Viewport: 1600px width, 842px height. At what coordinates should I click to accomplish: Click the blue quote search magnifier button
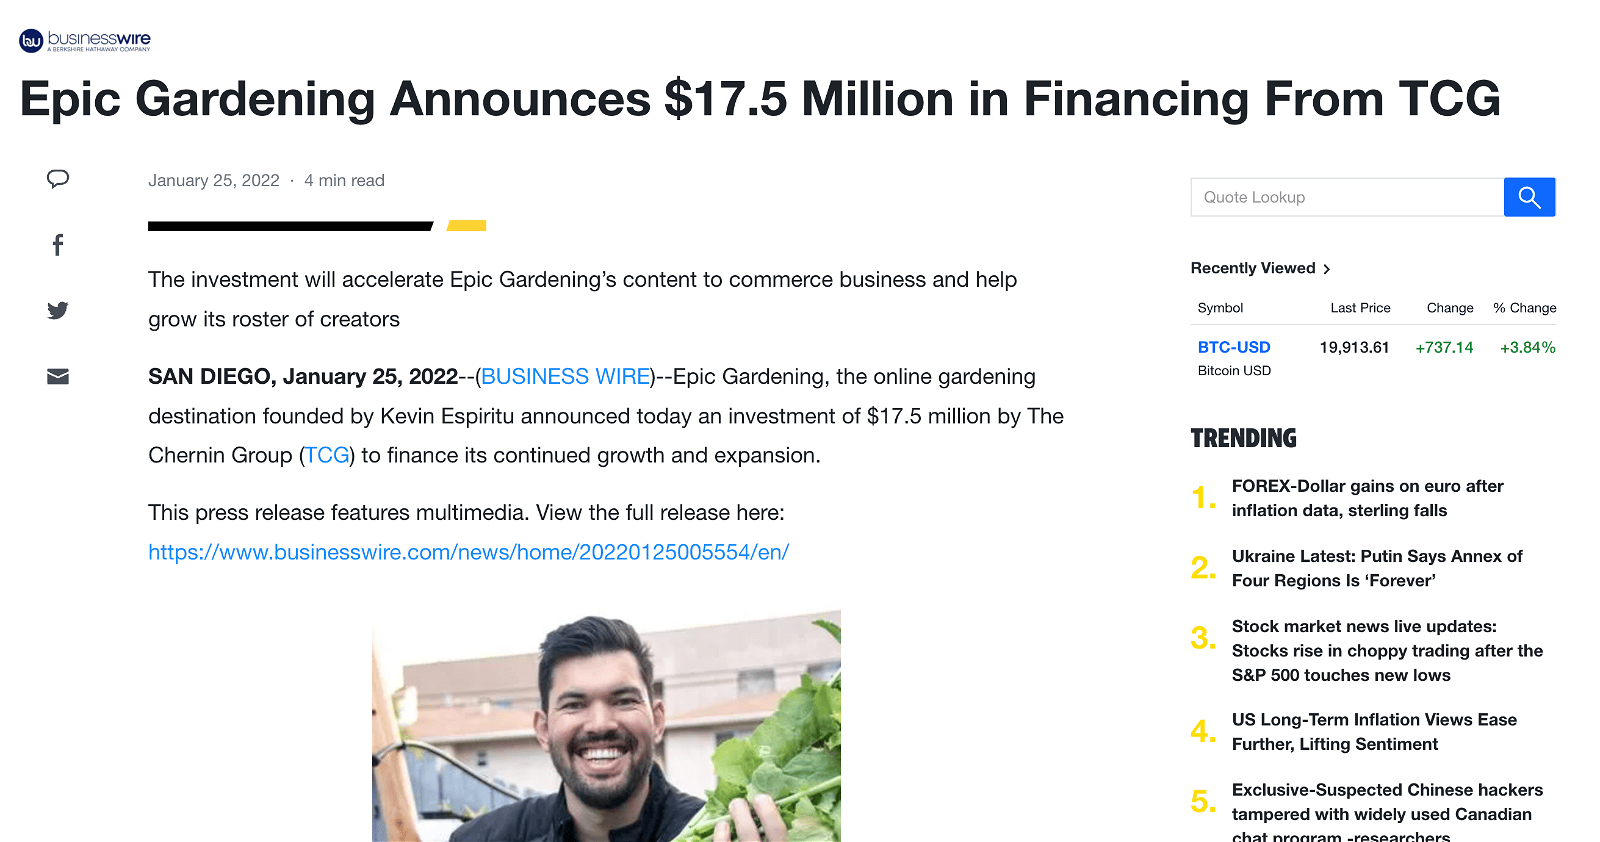pyautogui.click(x=1529, y=197)
